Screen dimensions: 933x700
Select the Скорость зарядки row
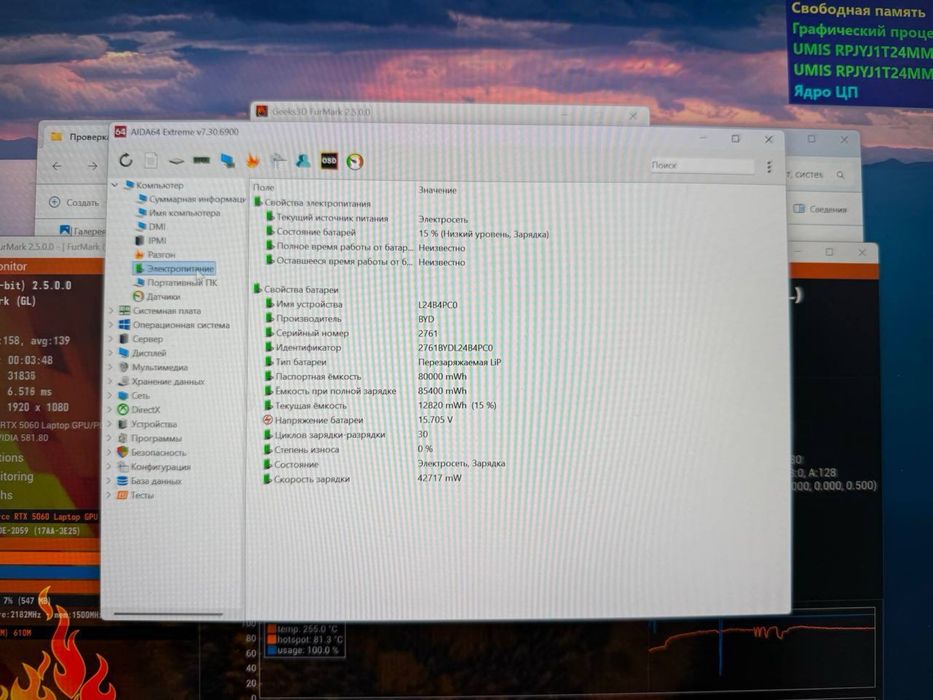[362, 479]
